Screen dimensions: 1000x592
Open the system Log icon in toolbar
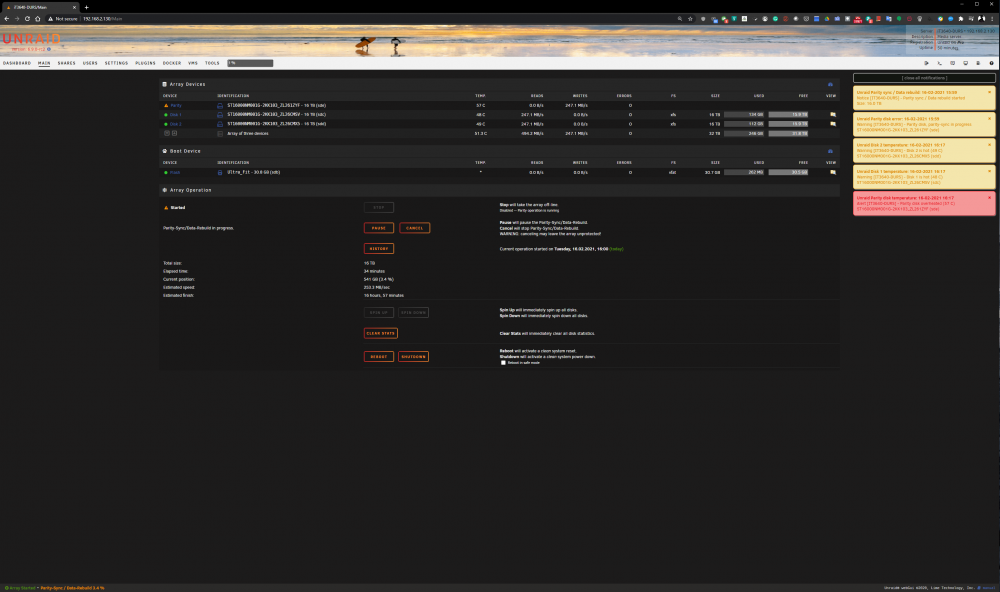click(978, 63)
